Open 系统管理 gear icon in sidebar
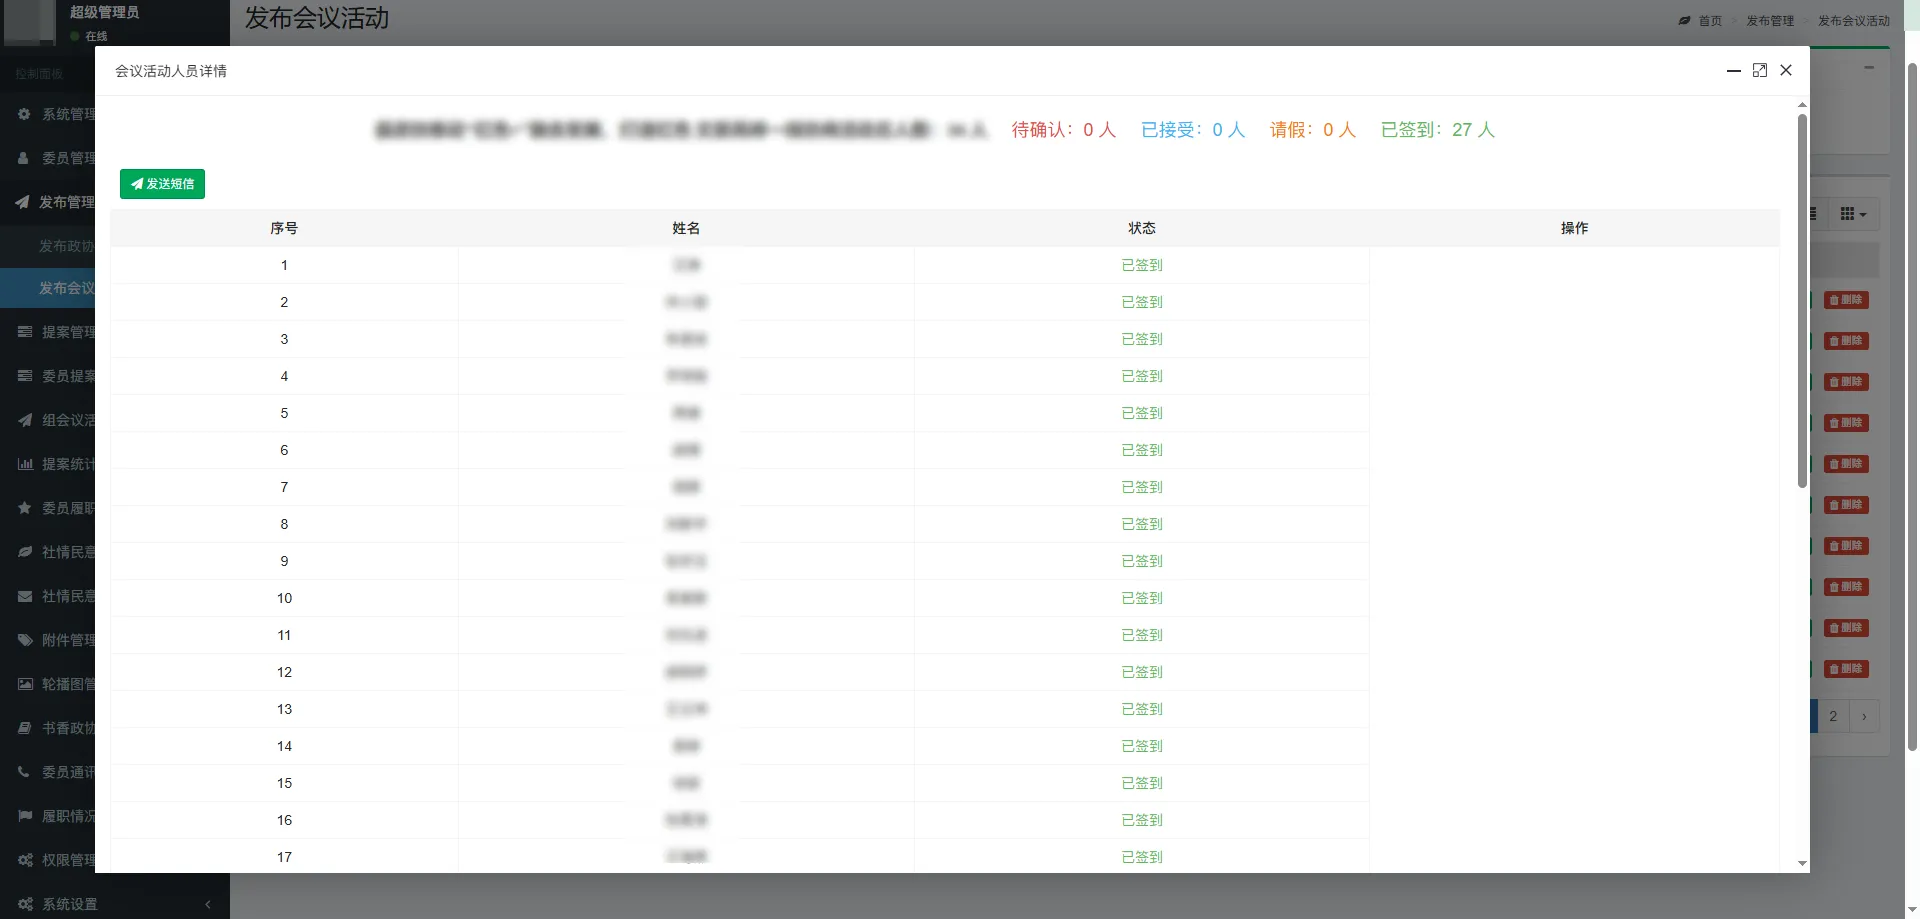 coord(24,114)
